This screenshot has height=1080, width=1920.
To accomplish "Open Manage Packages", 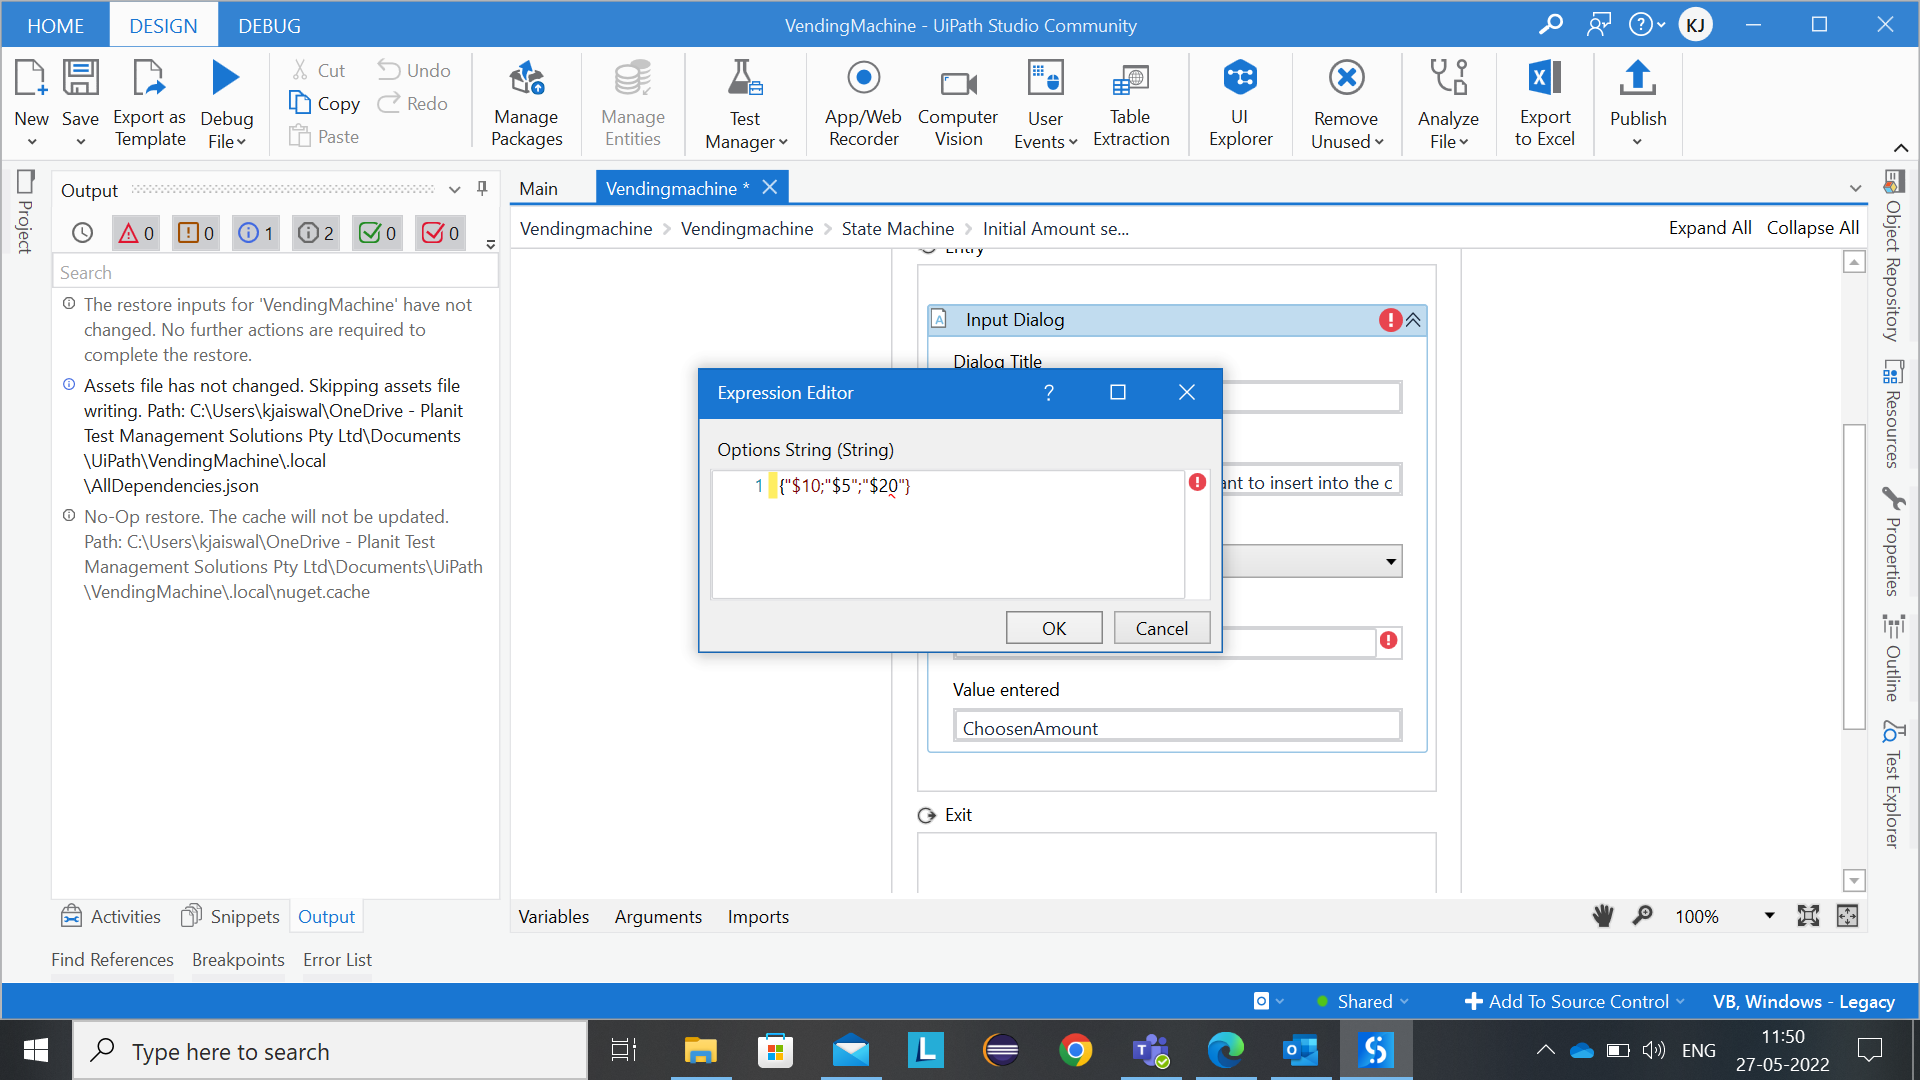I will [526, 103].
